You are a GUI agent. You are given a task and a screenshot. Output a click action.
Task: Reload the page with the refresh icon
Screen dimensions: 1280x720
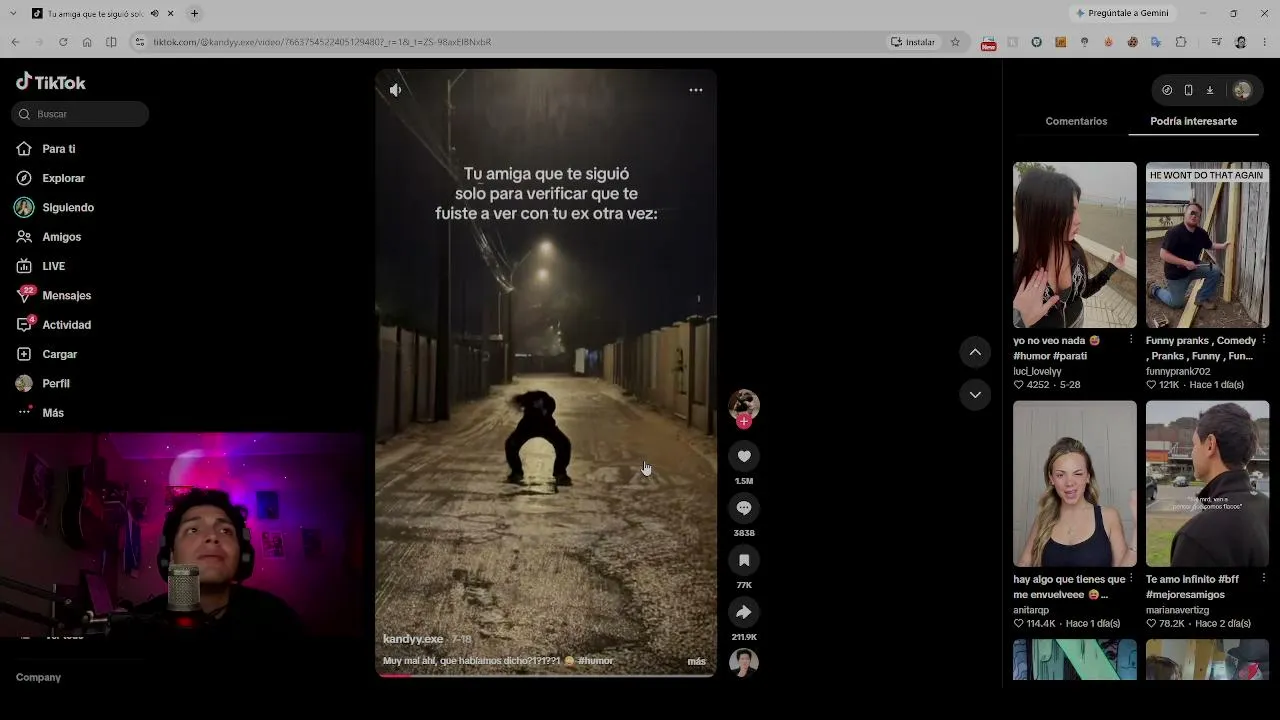pos(63,42)
